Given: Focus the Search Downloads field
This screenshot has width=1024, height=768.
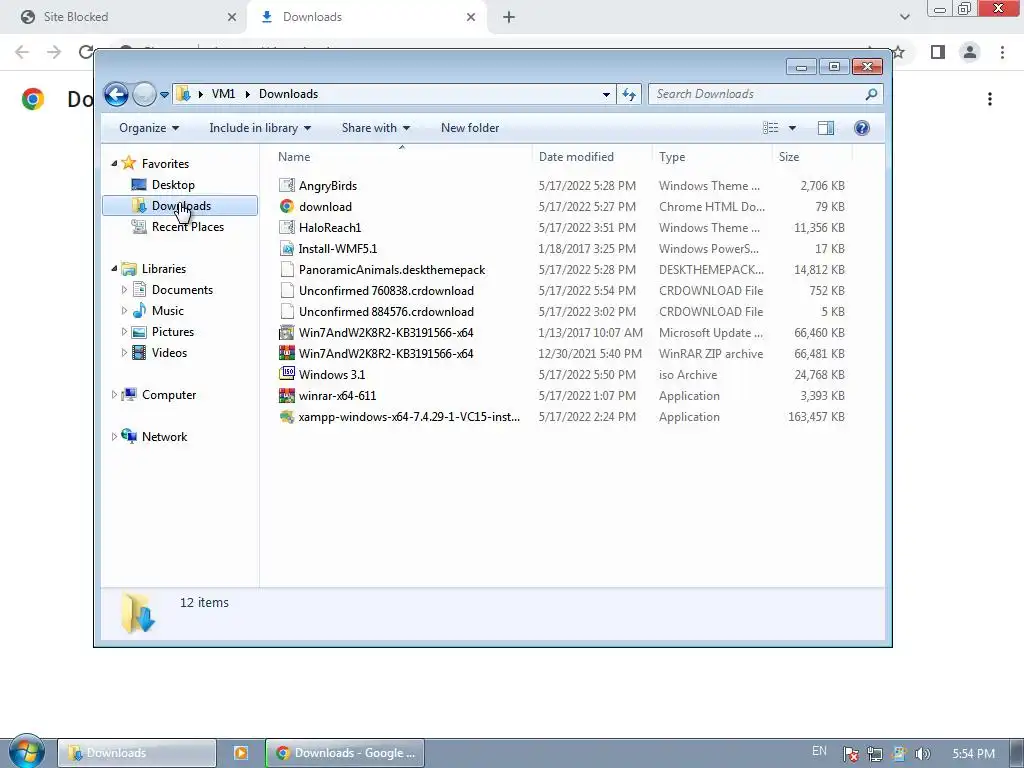Looking at the screenshot, I should pos(765,94).
